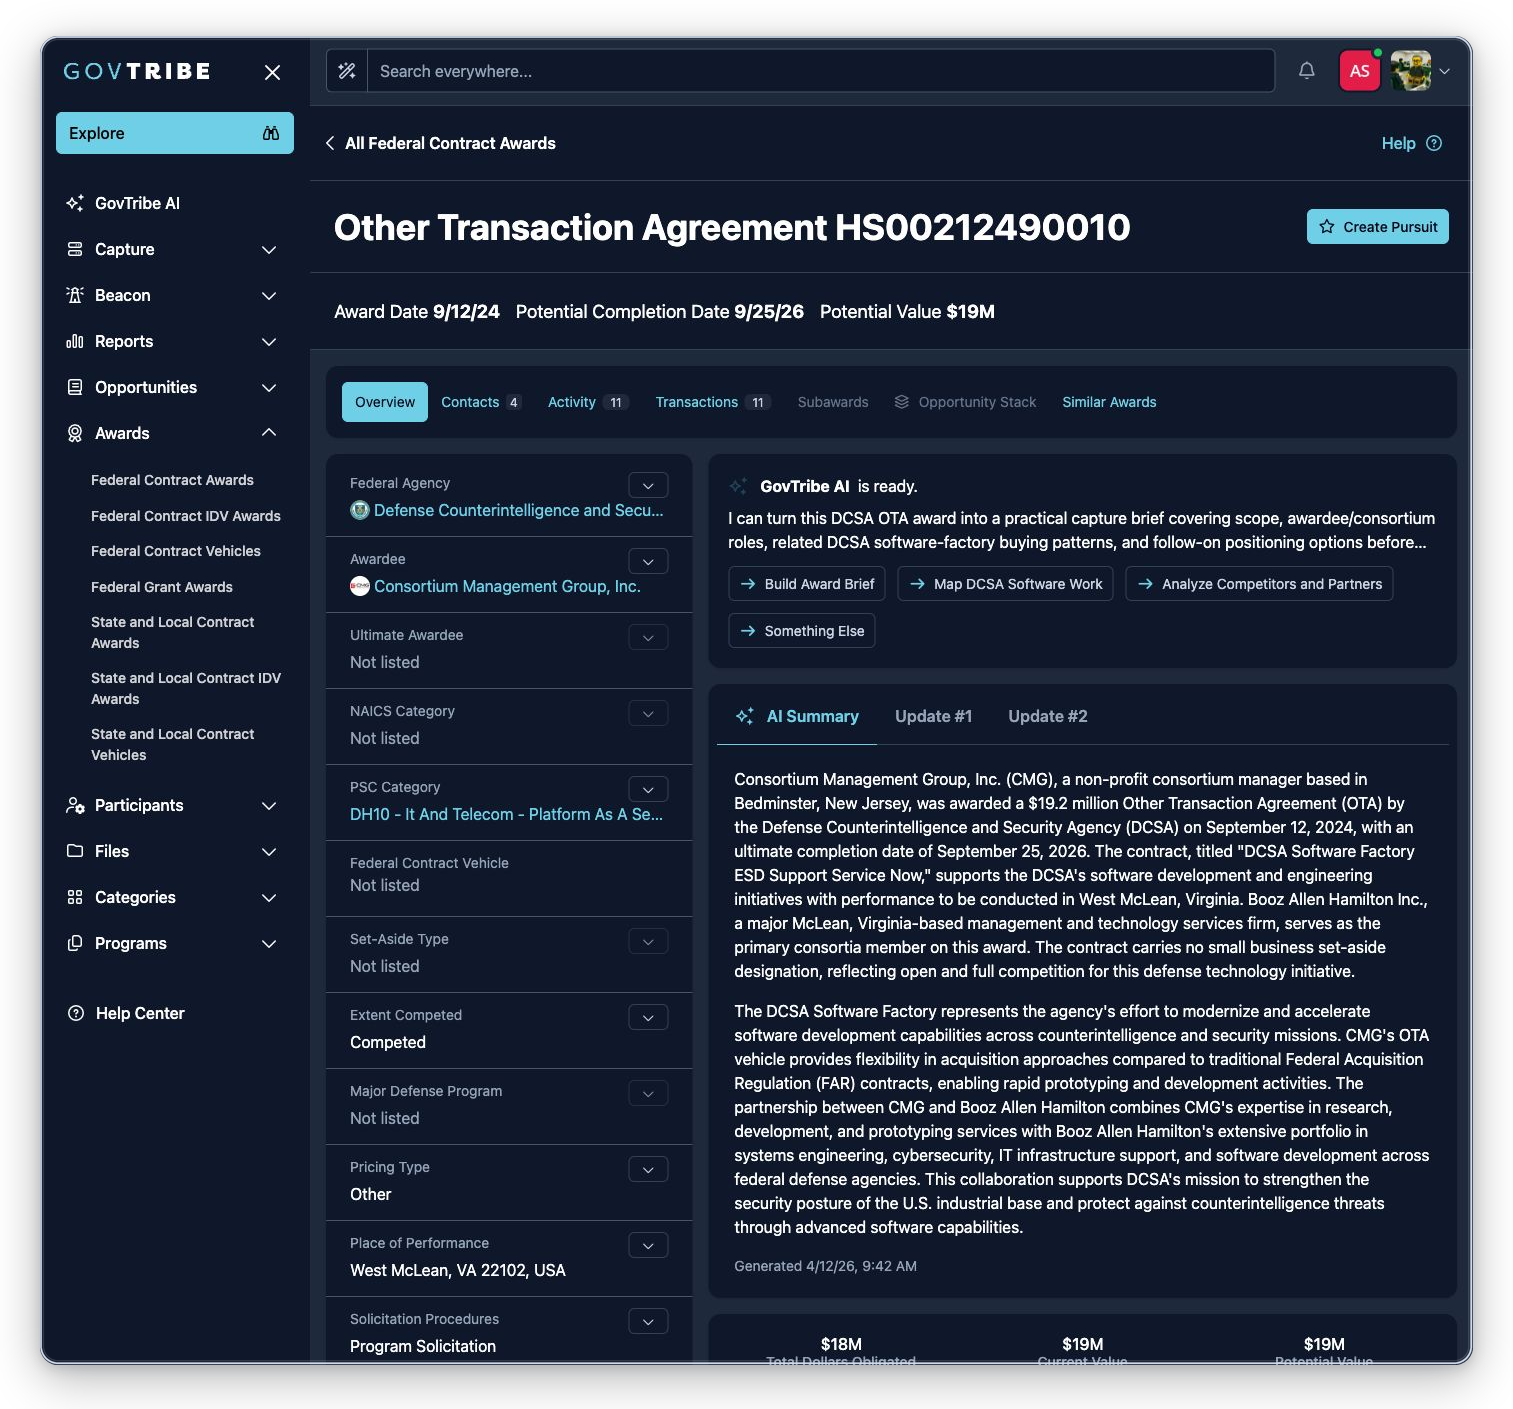This screenshot has width=1513, height=1409.
Task: Click the Opportunities sidebar icon
Action: click(75, 387)
